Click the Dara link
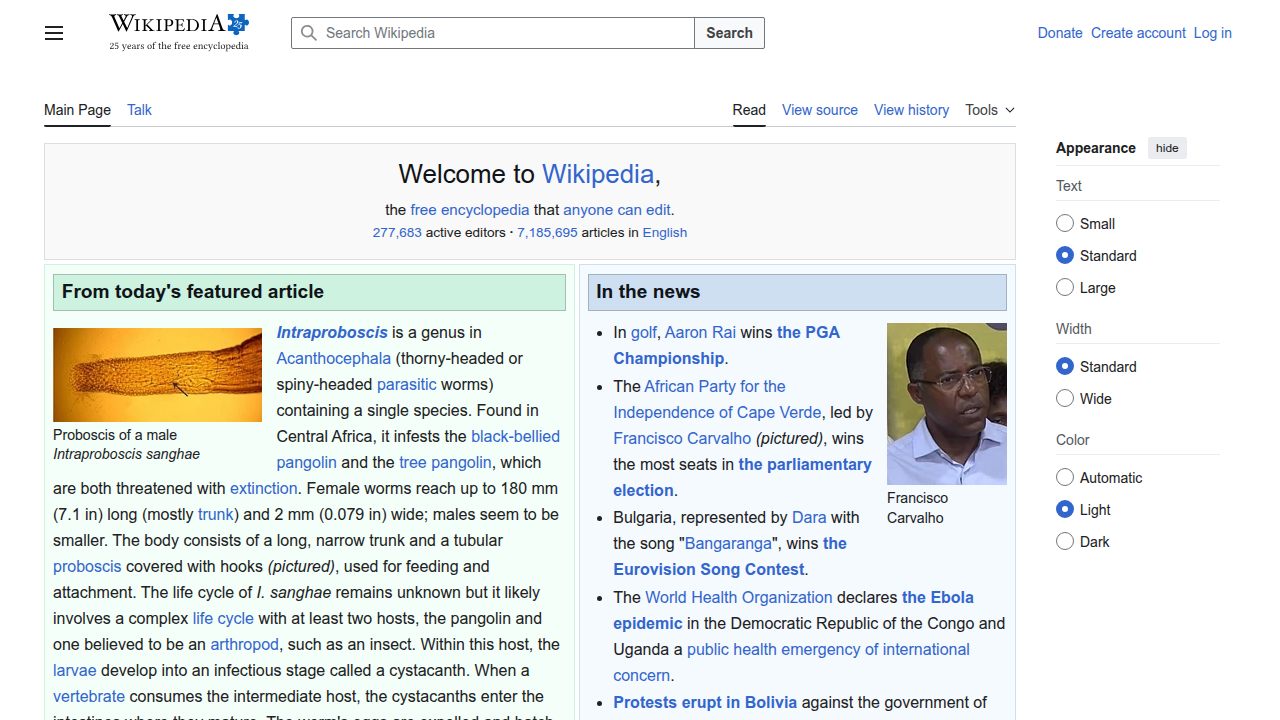1280x720 pixels. pos(809,517)
